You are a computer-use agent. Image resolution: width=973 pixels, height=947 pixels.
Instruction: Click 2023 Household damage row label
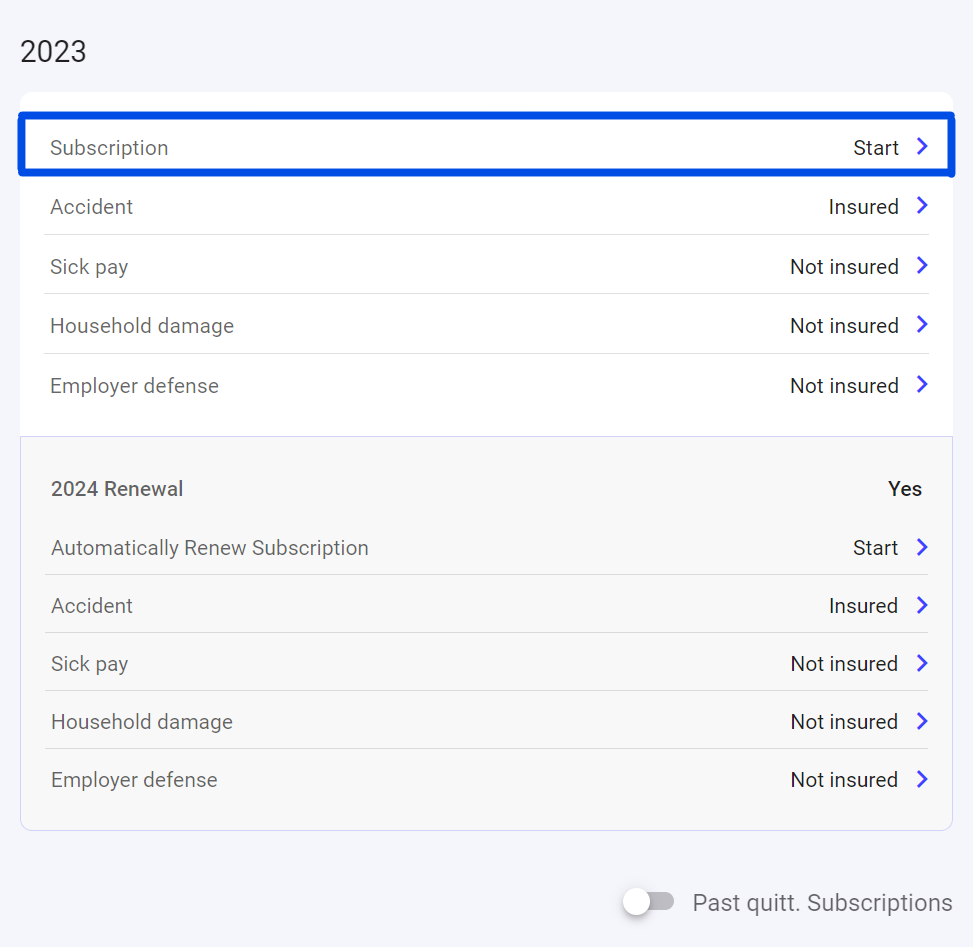142,326
